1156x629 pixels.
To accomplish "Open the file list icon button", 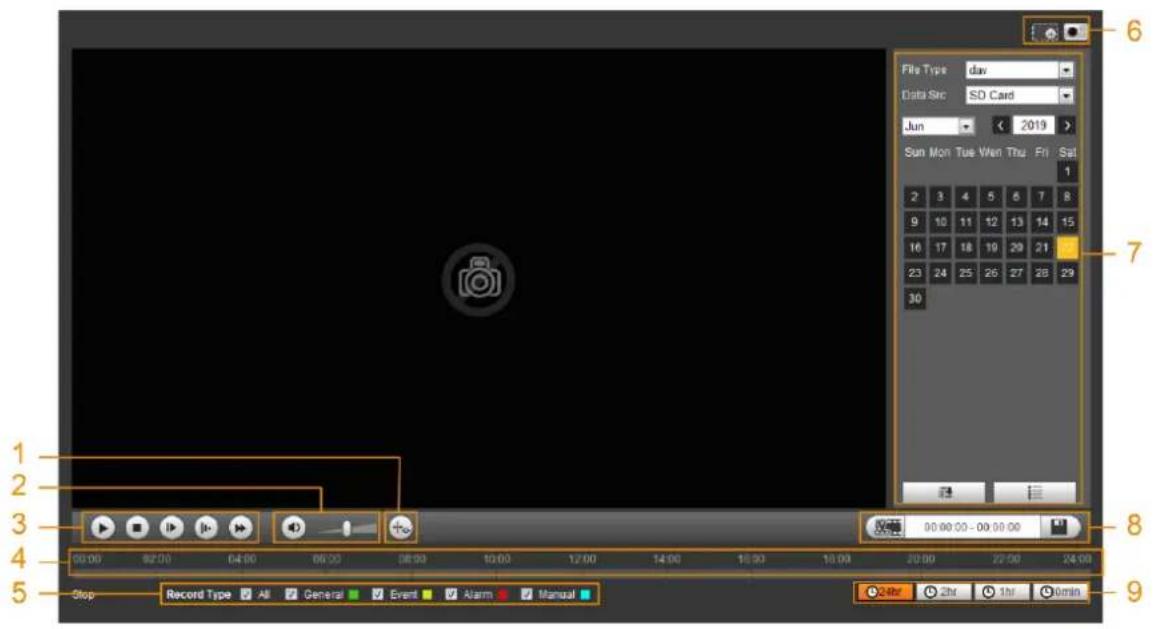I will click(x=1034, y=492).
